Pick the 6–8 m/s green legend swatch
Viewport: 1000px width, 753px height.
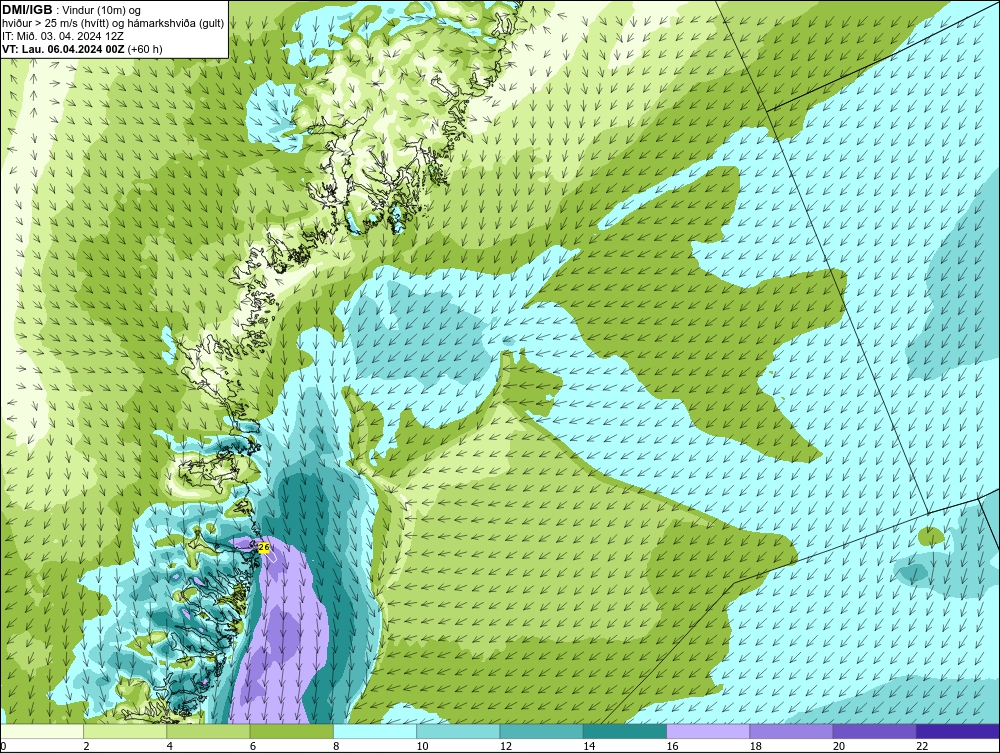(x=291, y=731)
